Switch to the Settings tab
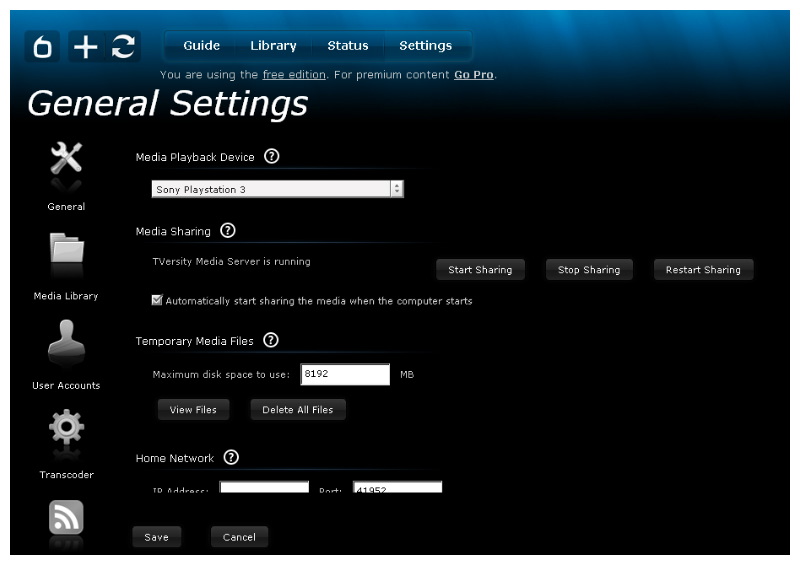The width and height of the screenshot is (800, 565). pos(426,46)
